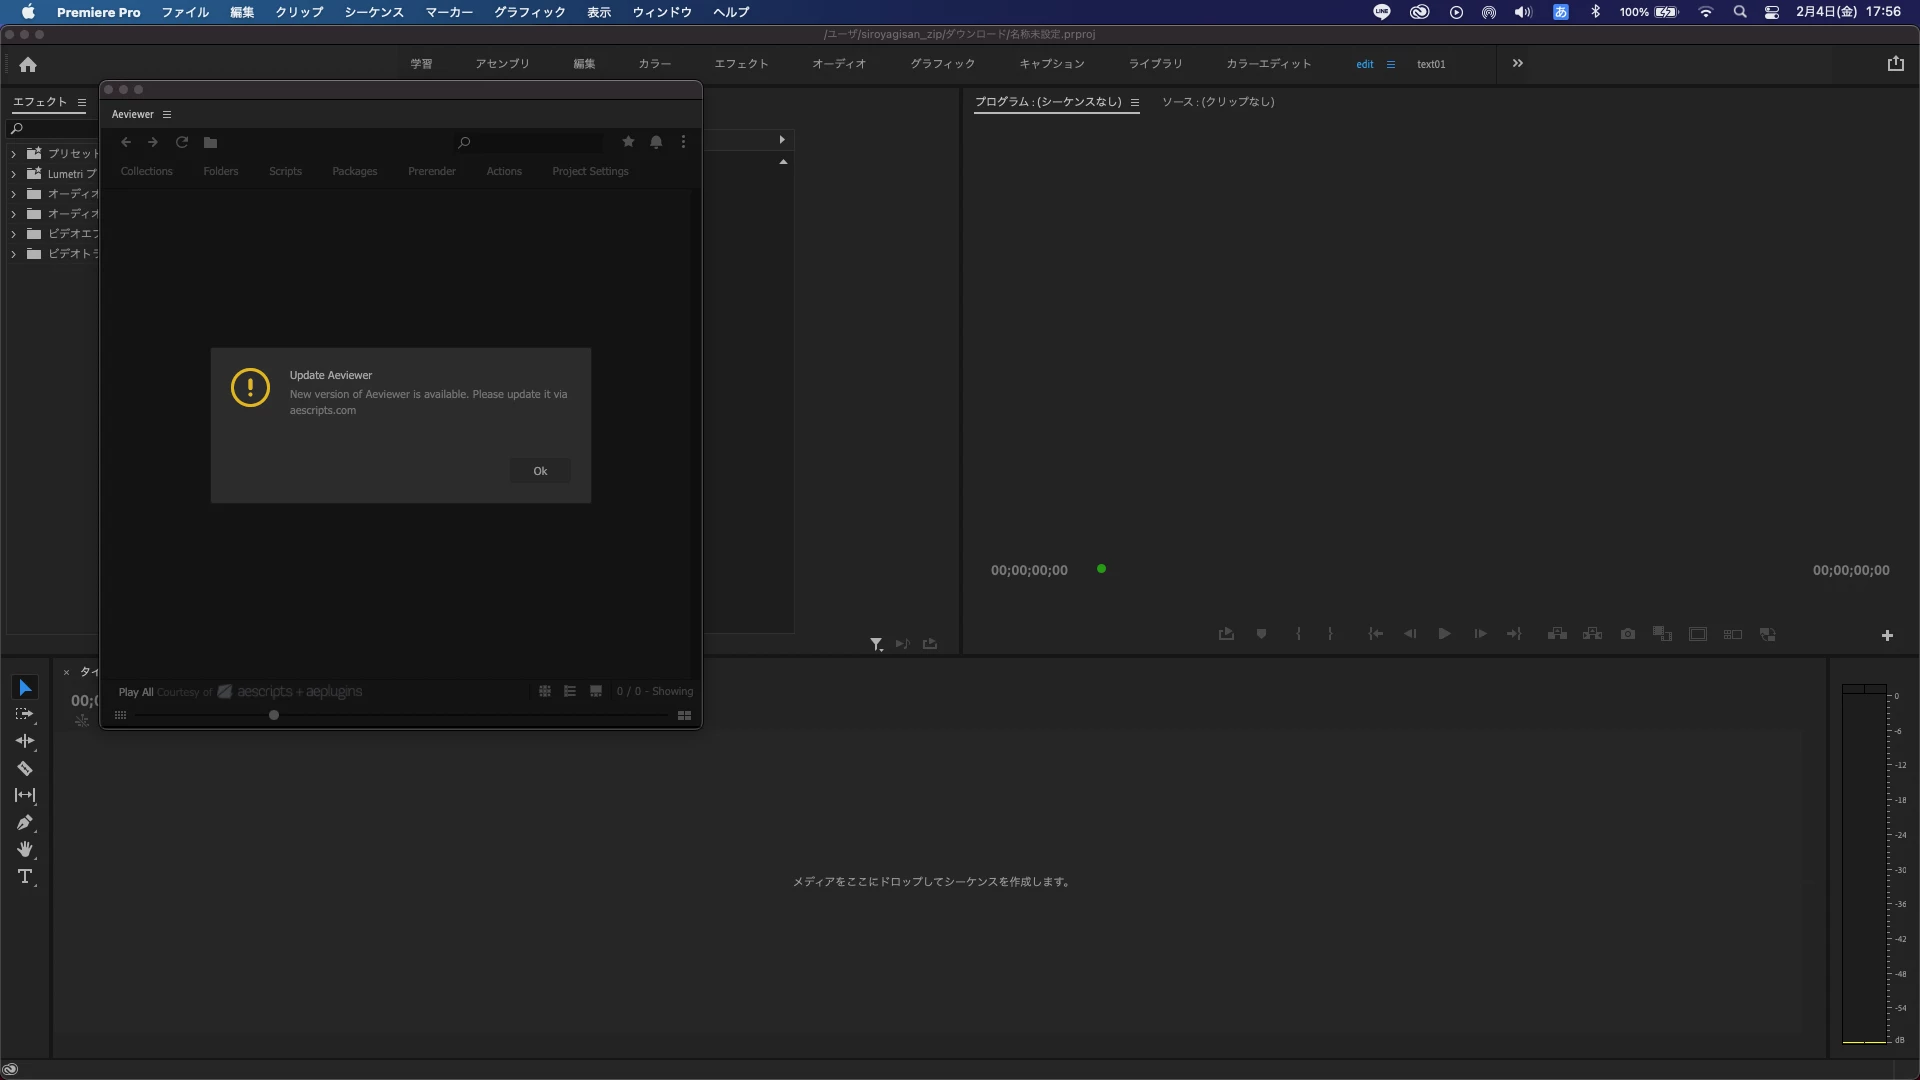This screenshot has height=1080, width=1920.
Task: Click the Home icon
Action: [28, 64]
